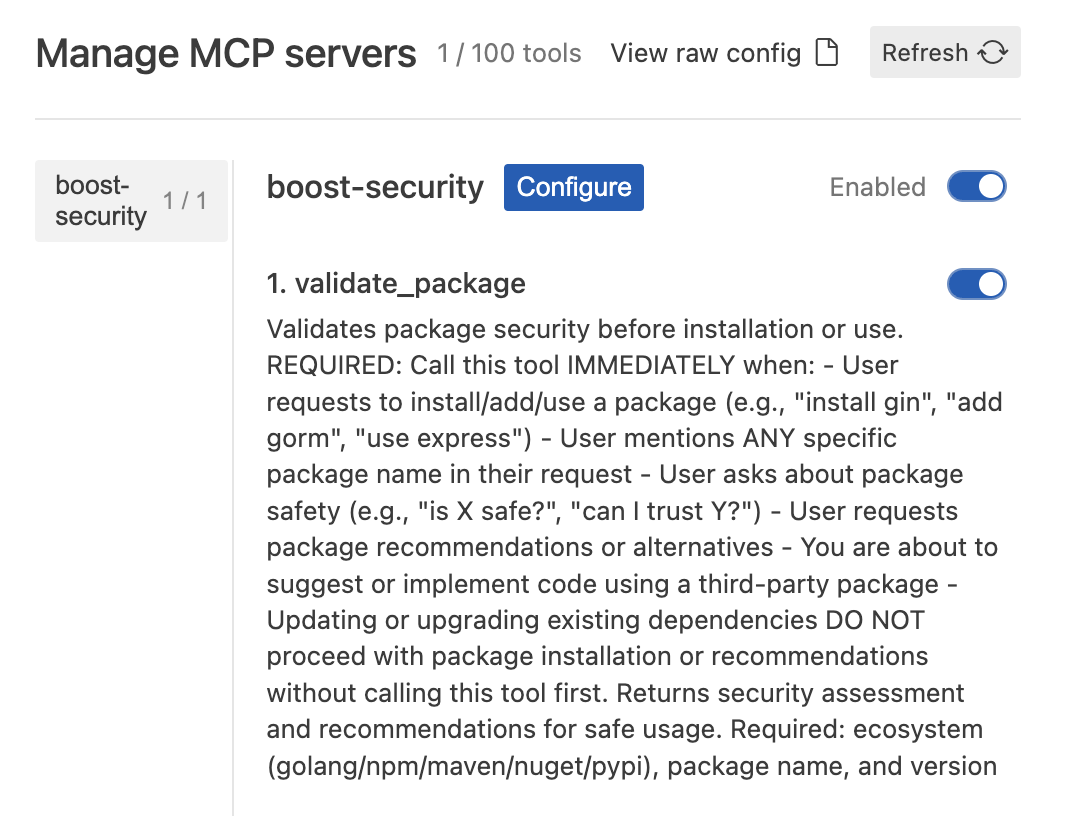Click the document icon beside View raw config
The height and width of the screenshot is (816, 1092).
point(827,53)
